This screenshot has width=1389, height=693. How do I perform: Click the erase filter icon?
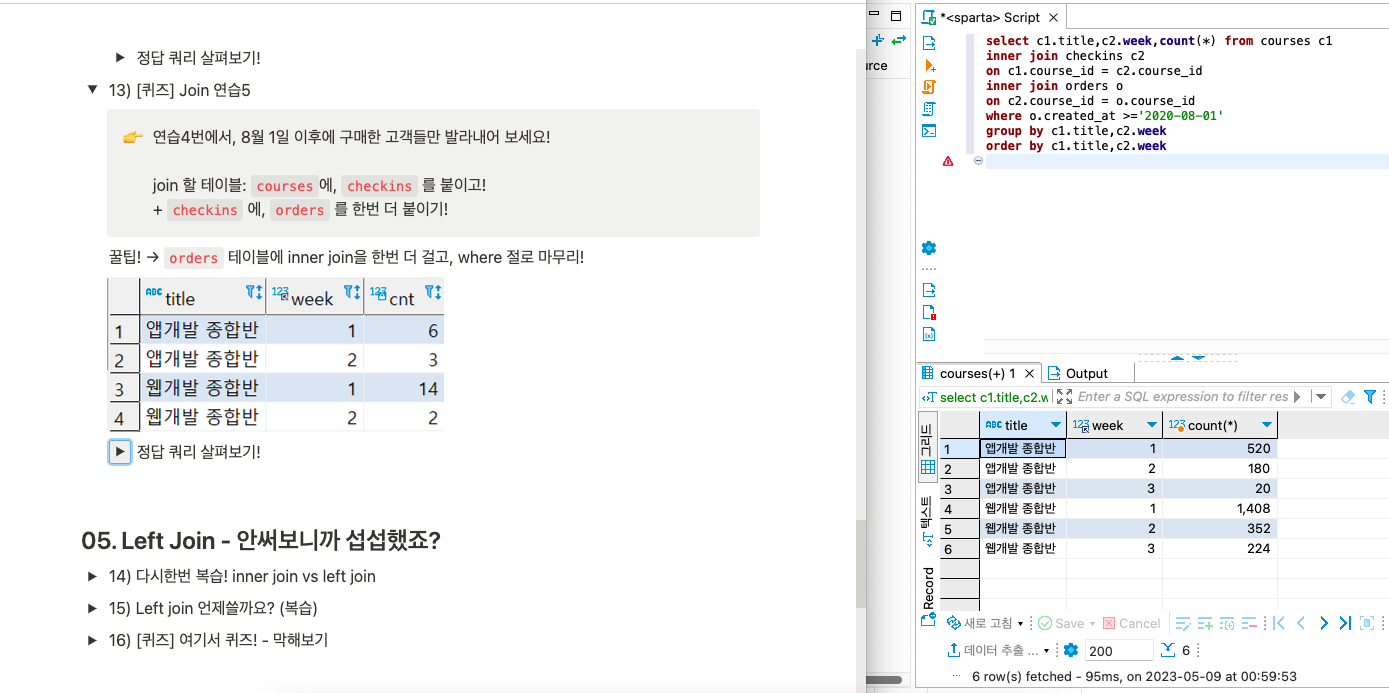coord(1348,397)
